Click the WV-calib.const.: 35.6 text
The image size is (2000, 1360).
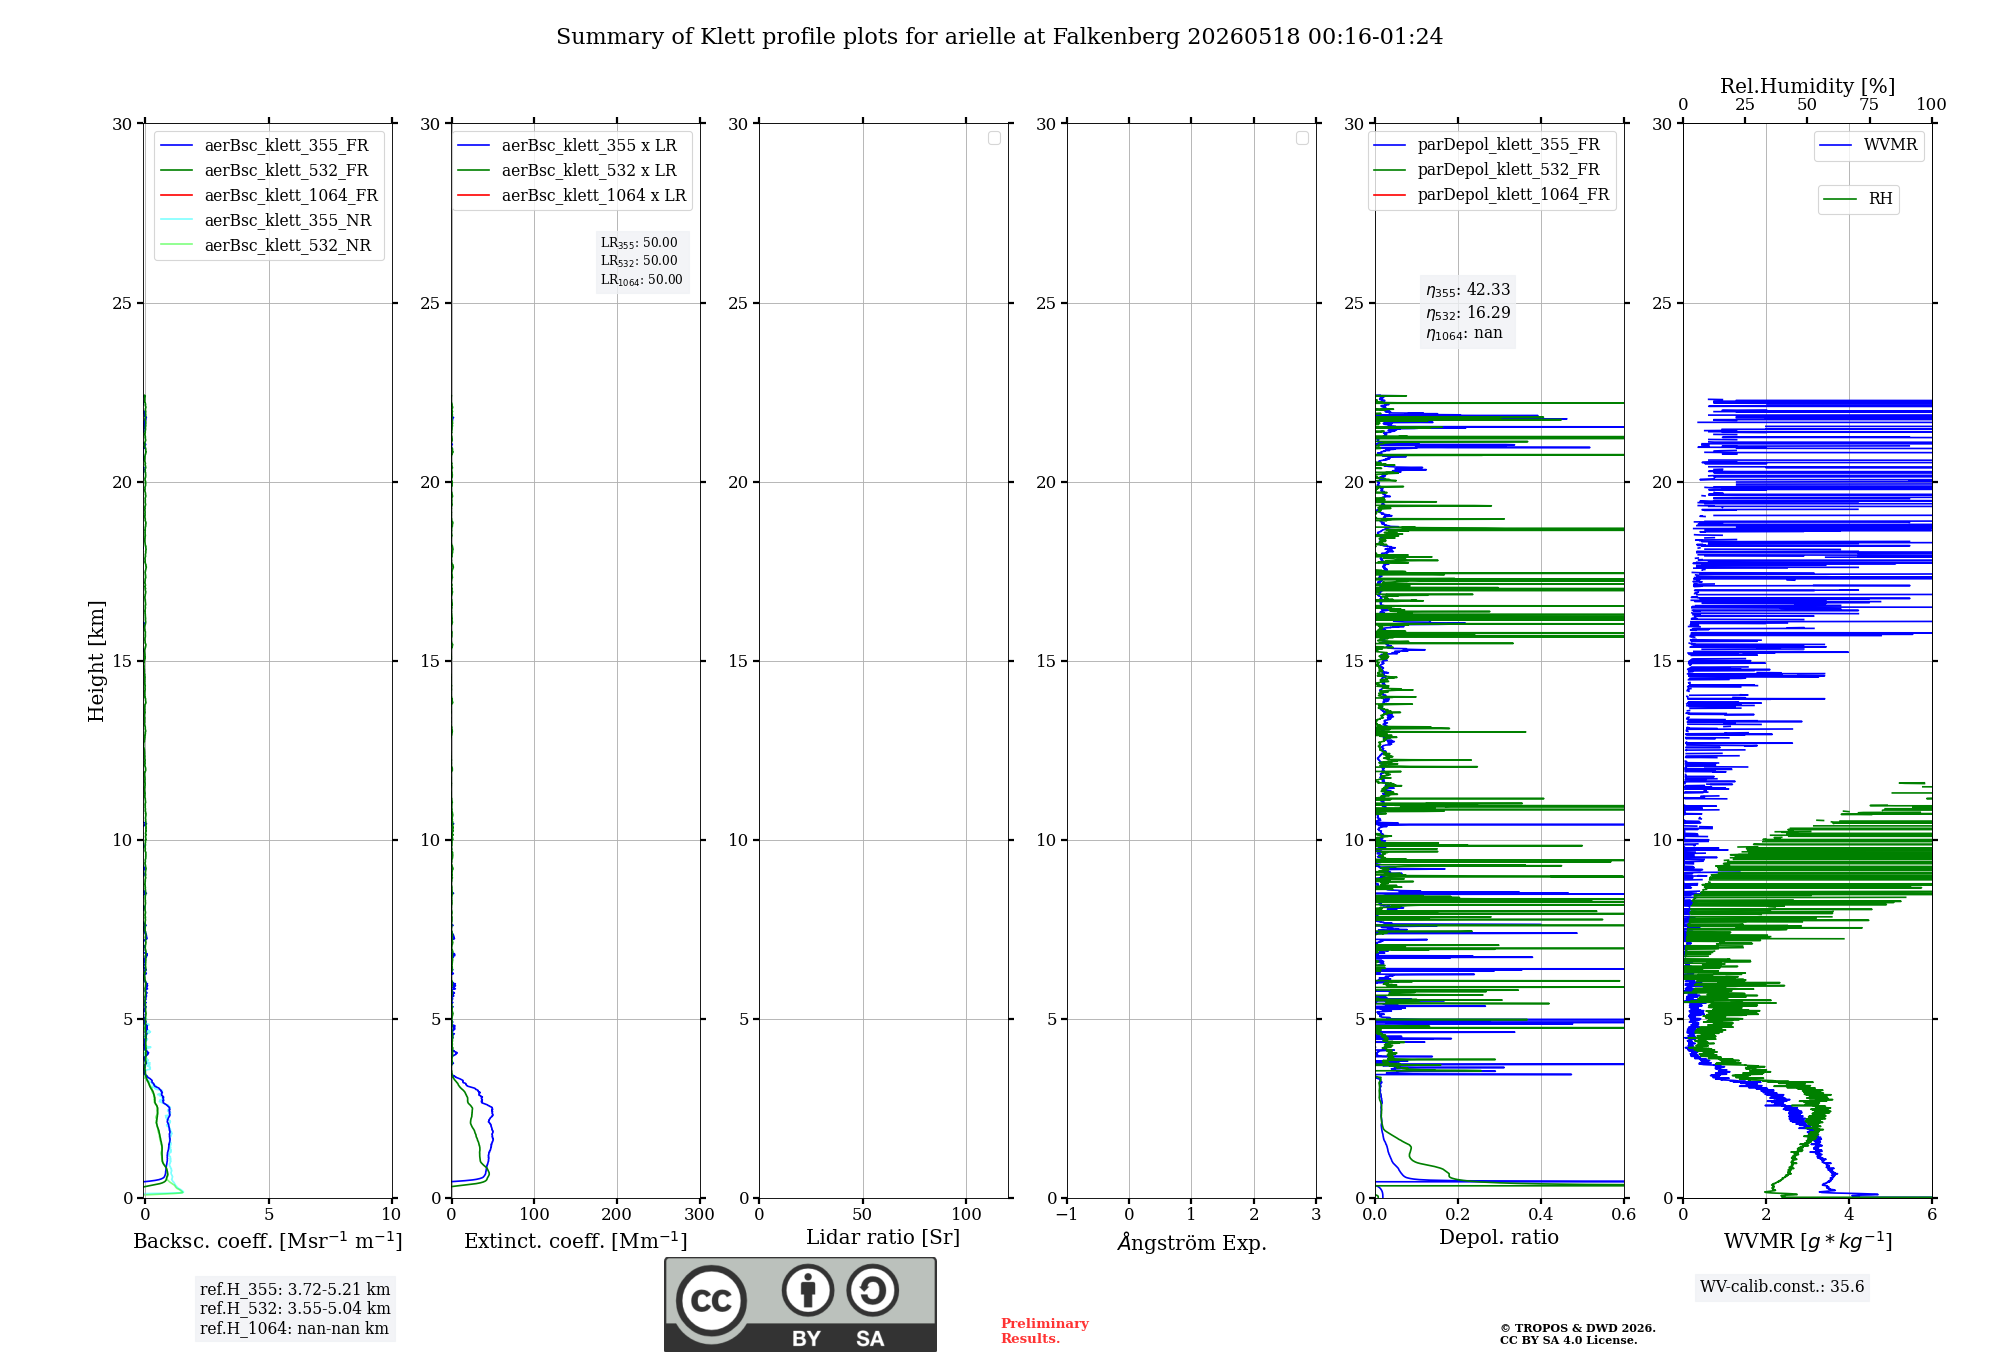(x=1782, y=1287)
